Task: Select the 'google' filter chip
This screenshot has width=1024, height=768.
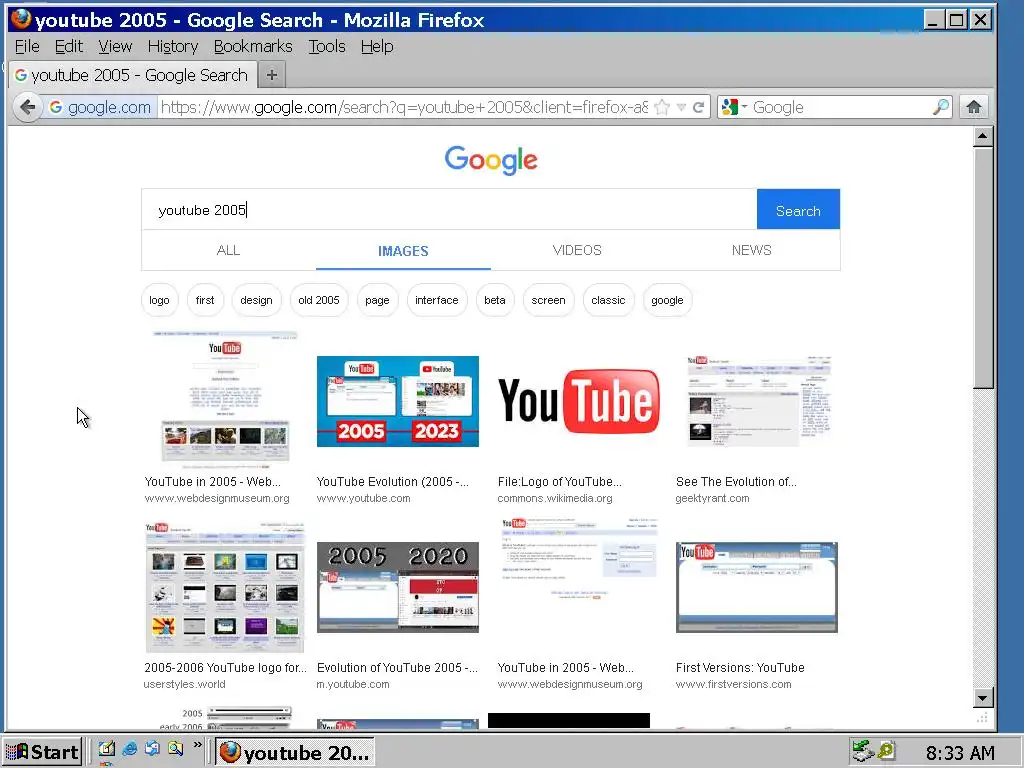Action: [667, 300]
